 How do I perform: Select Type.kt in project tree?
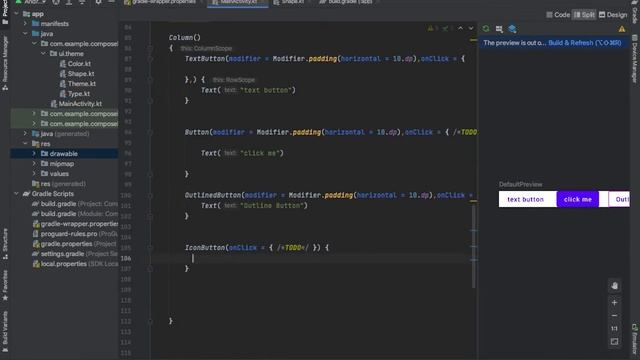point(79,93)
